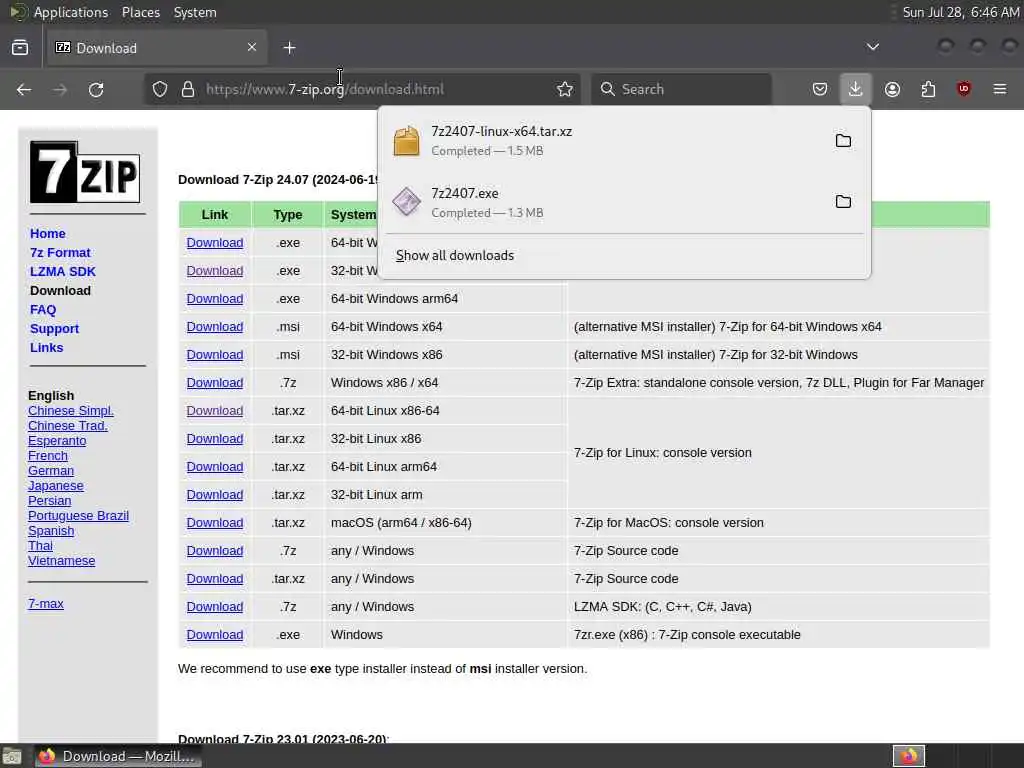
Task: Switch language to Persian
Action: [x=50, y=501]
